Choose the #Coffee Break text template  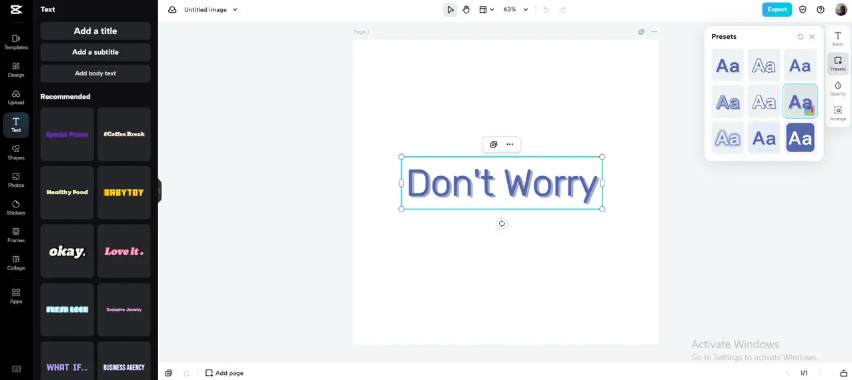pyautogui.click(x=124, y=134)
